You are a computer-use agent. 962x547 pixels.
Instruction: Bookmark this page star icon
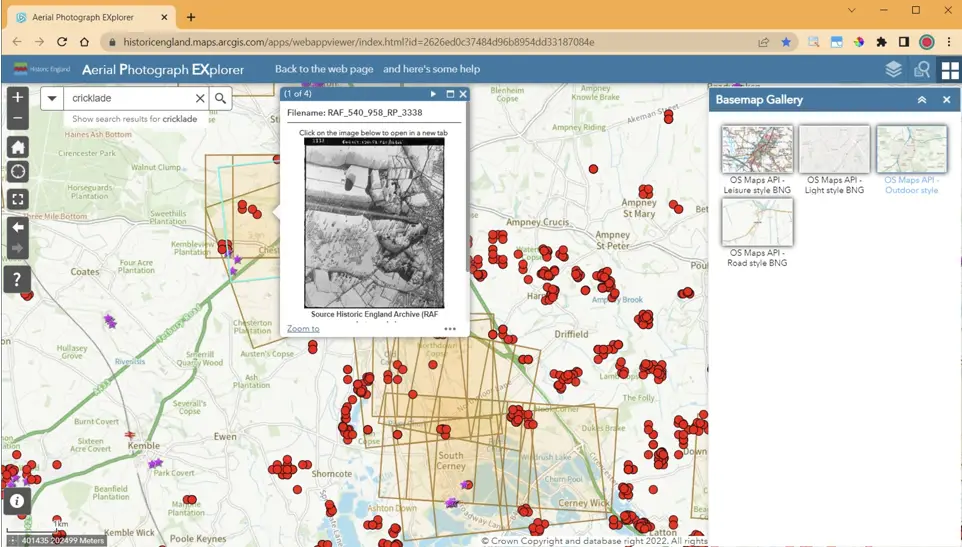(786, 42)
